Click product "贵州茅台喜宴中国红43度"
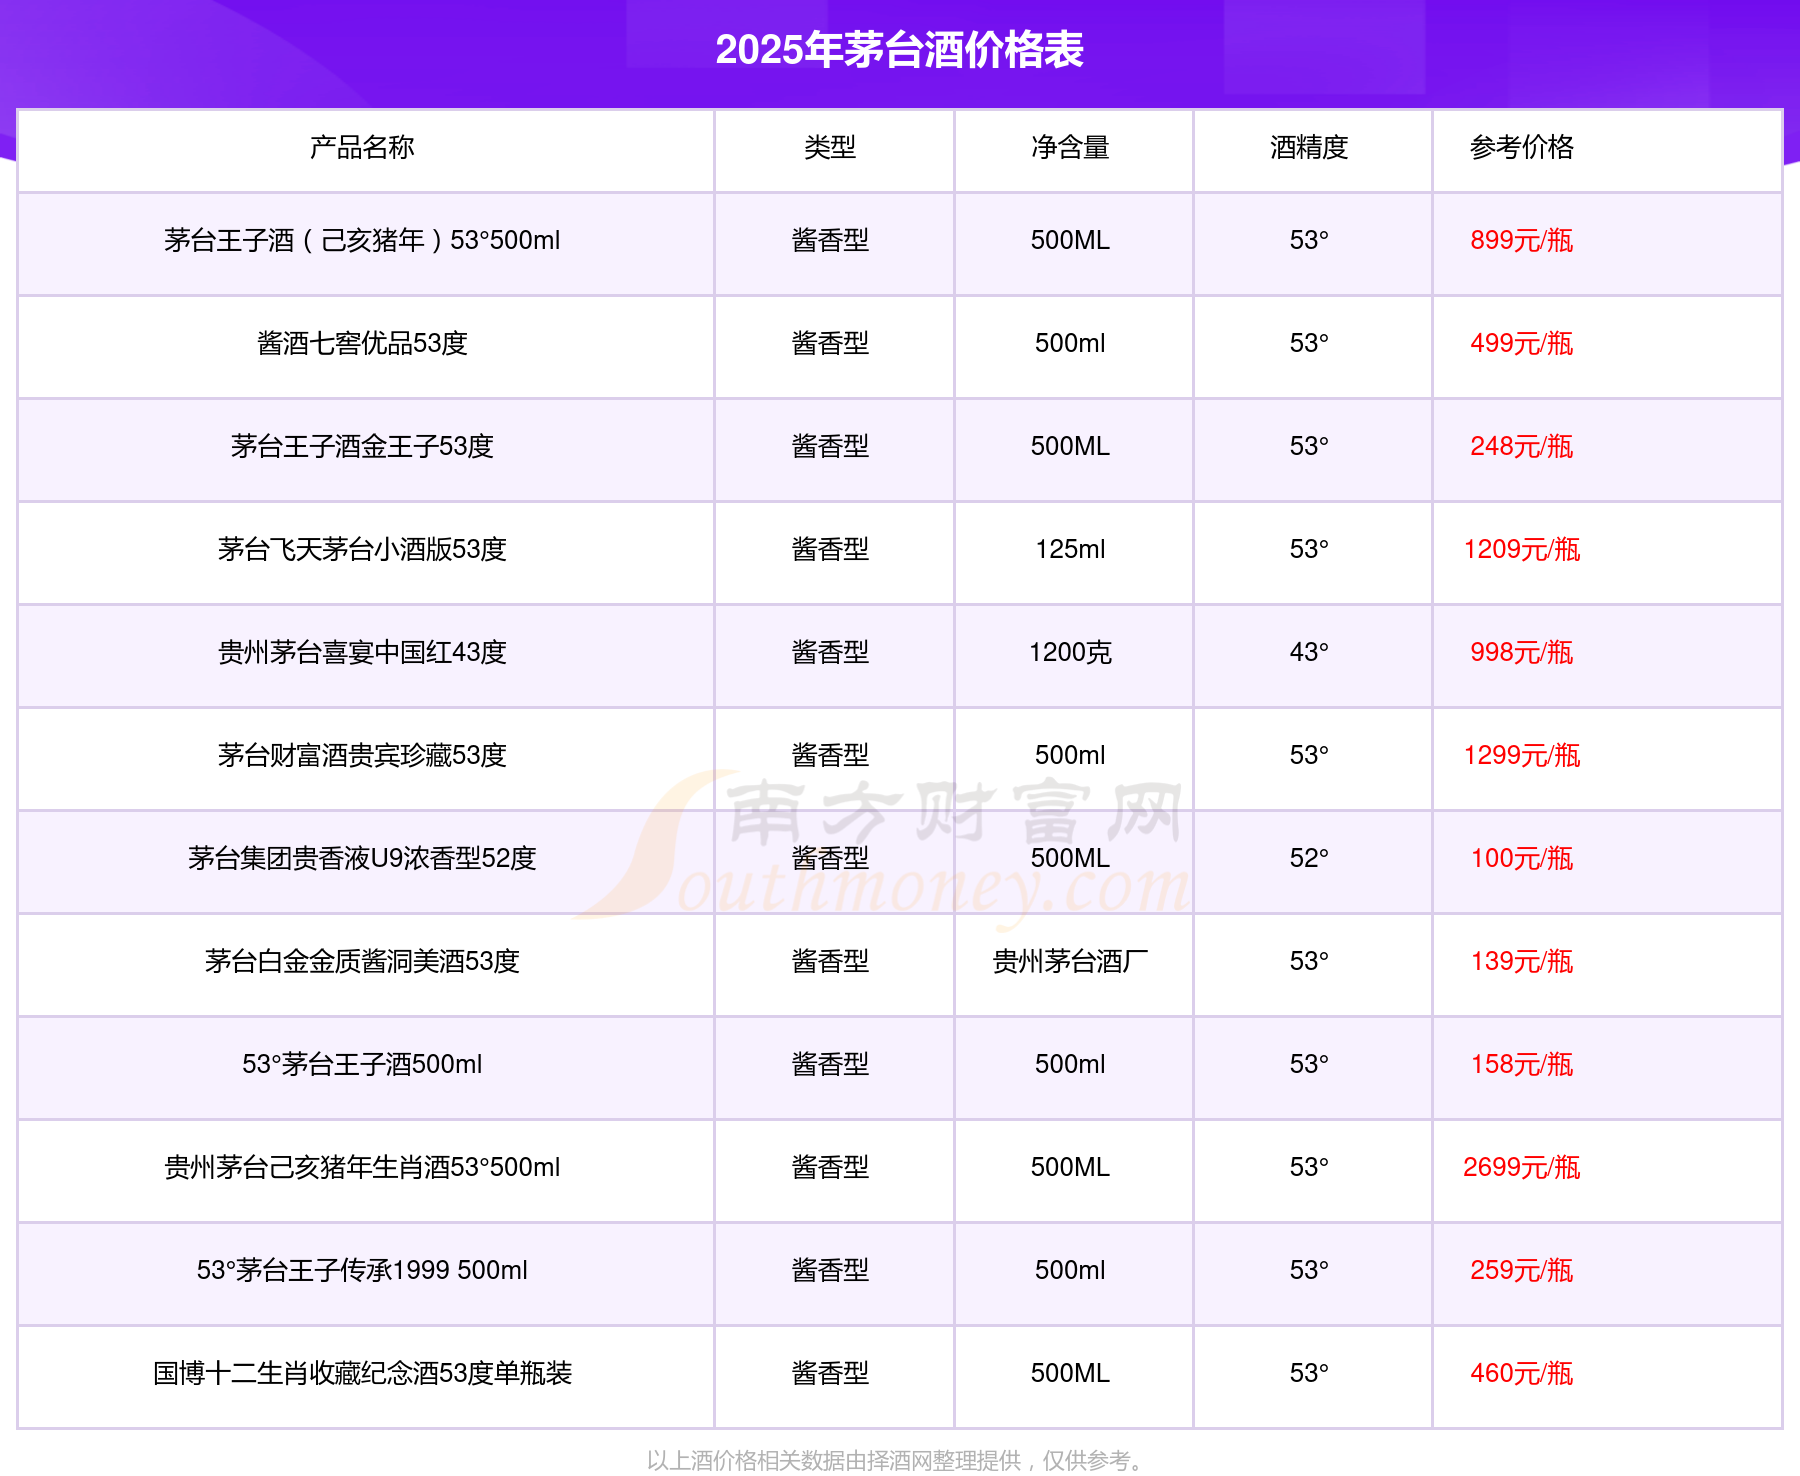 pos(362,652)
